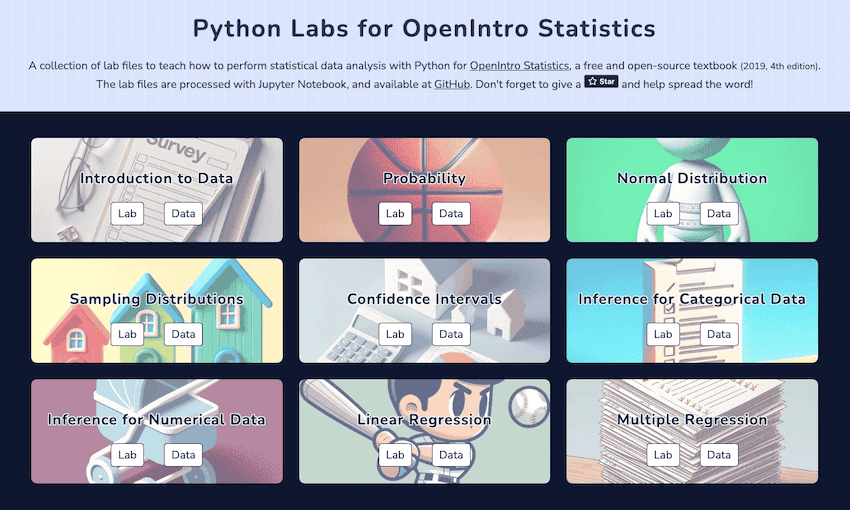
Task: Open the Probability Lab button
Action: [x=395, y=214]
